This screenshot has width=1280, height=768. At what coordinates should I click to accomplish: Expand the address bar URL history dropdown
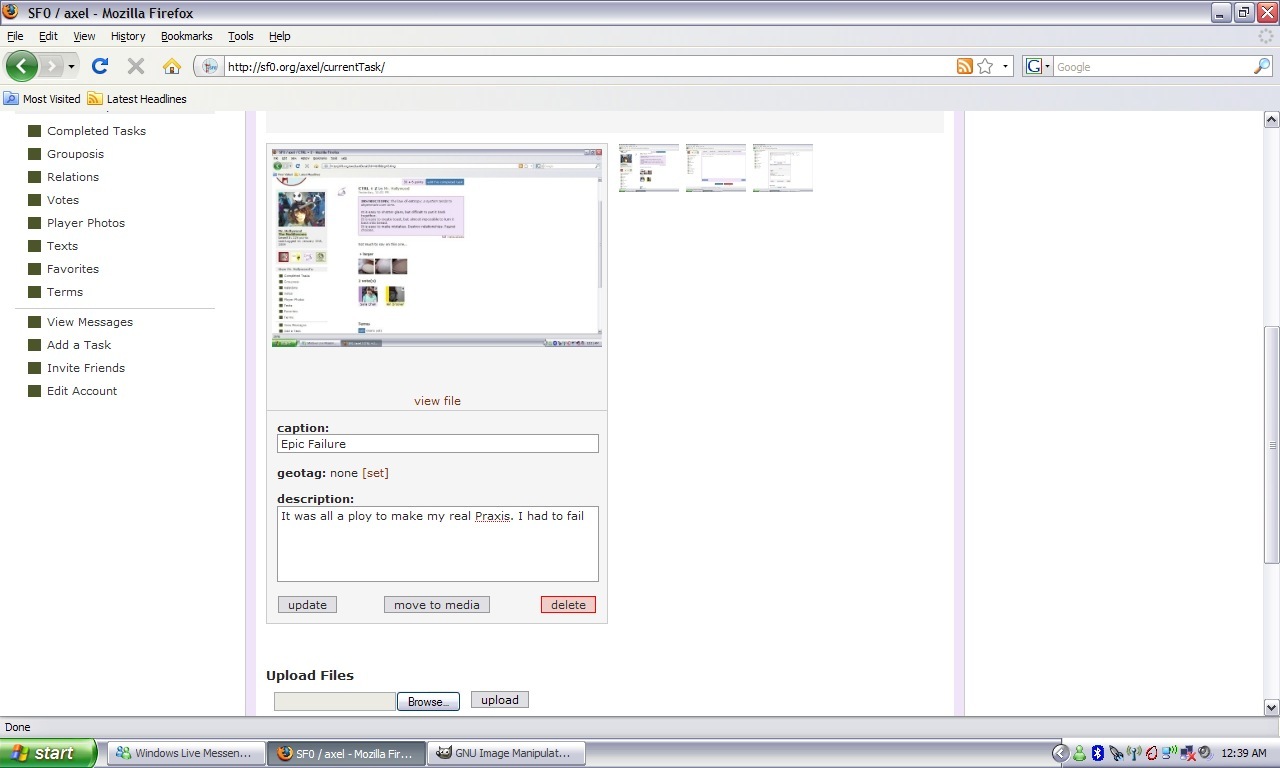click(x=1005, y=67)
